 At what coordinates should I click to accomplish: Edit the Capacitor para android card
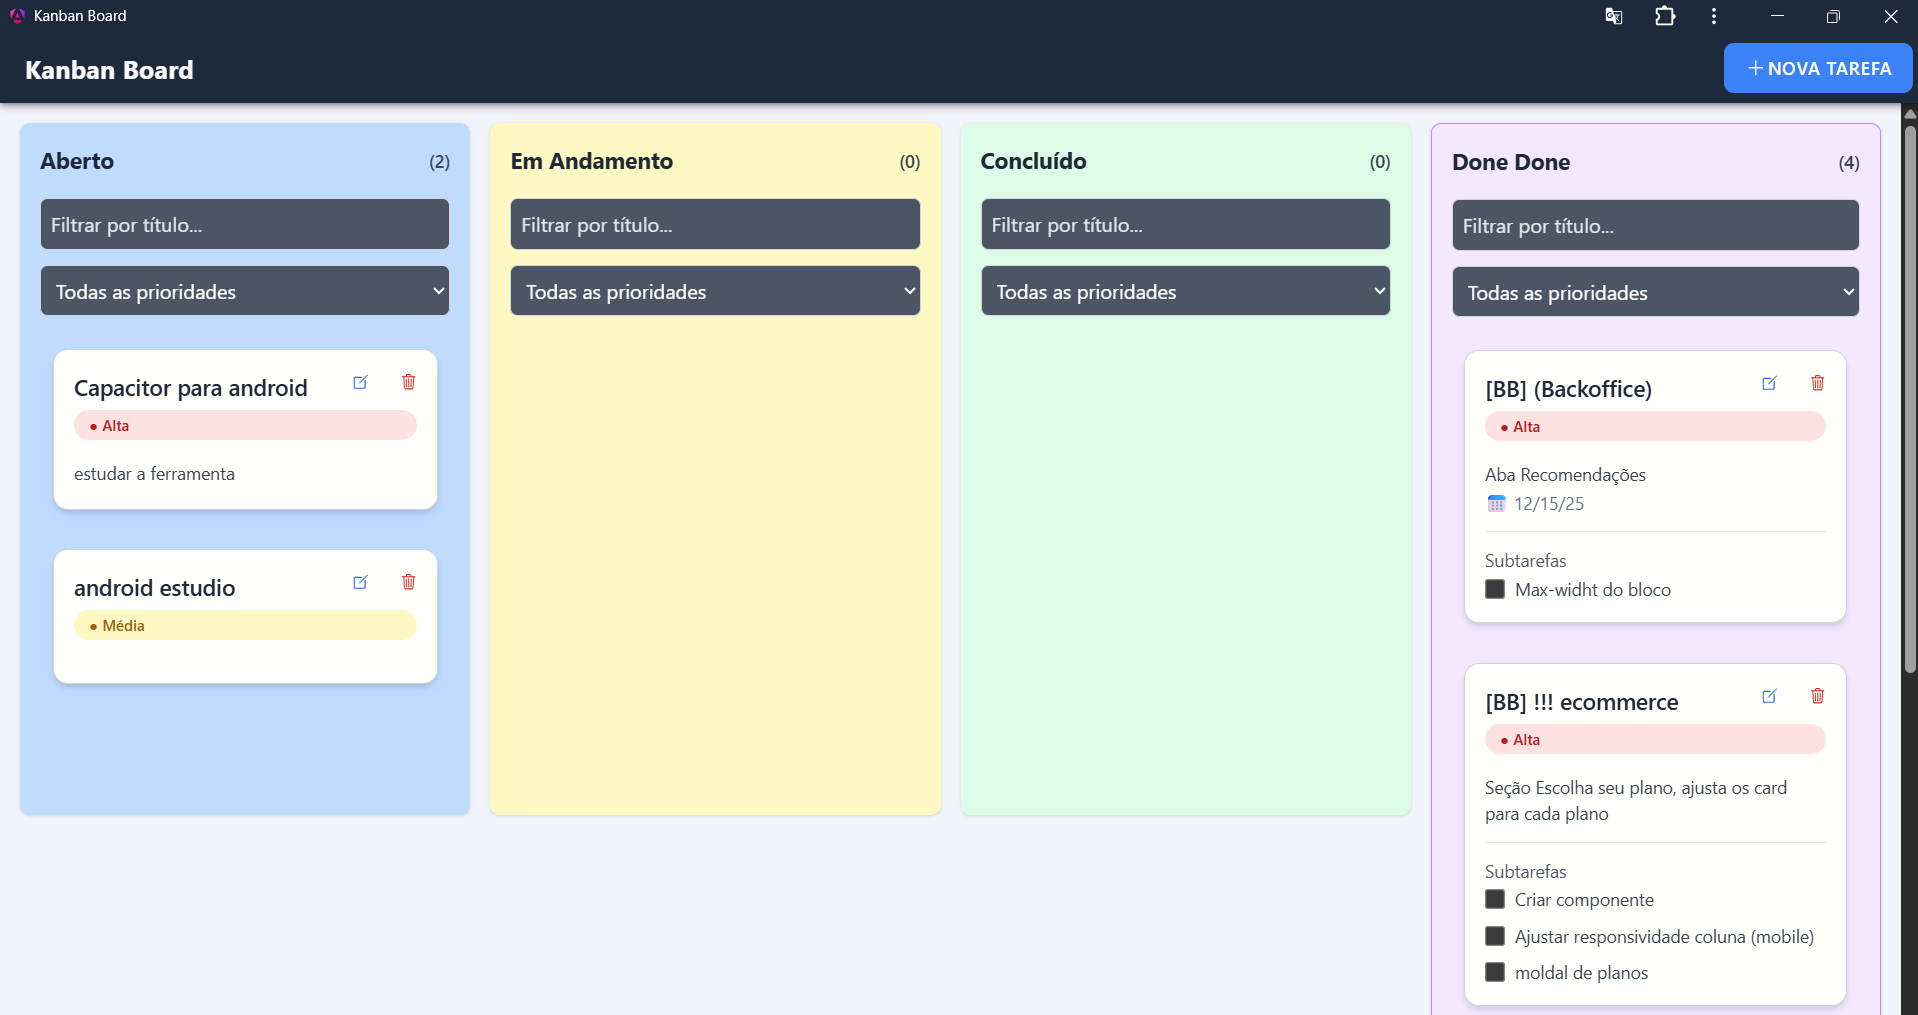click(x=360, y=382)
